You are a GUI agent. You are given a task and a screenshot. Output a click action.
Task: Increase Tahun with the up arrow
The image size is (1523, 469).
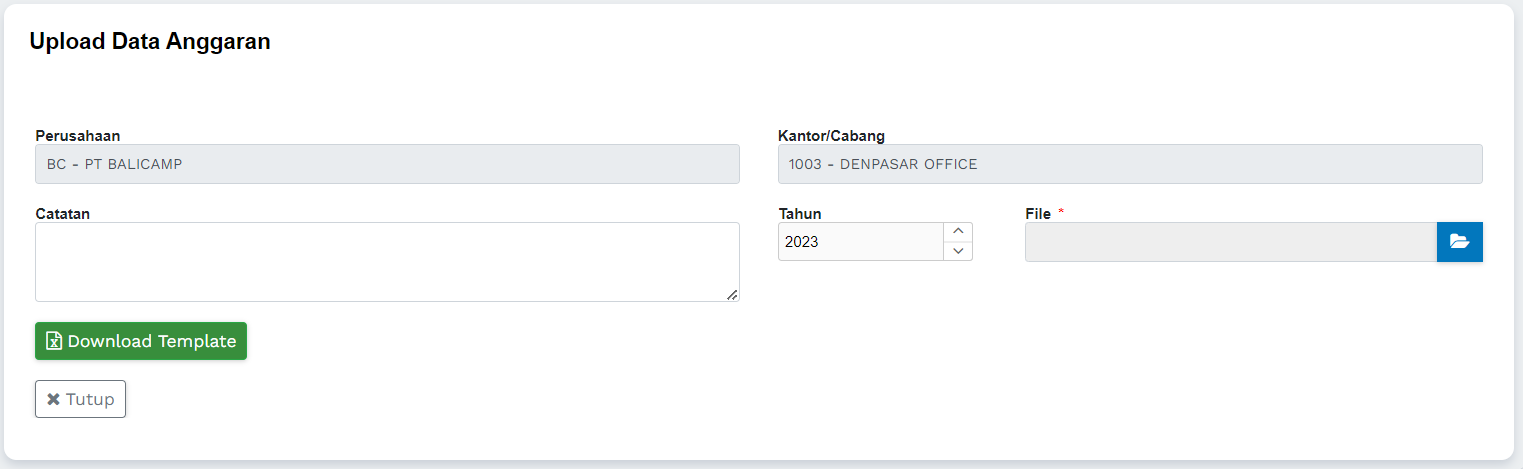pos(958,232)
